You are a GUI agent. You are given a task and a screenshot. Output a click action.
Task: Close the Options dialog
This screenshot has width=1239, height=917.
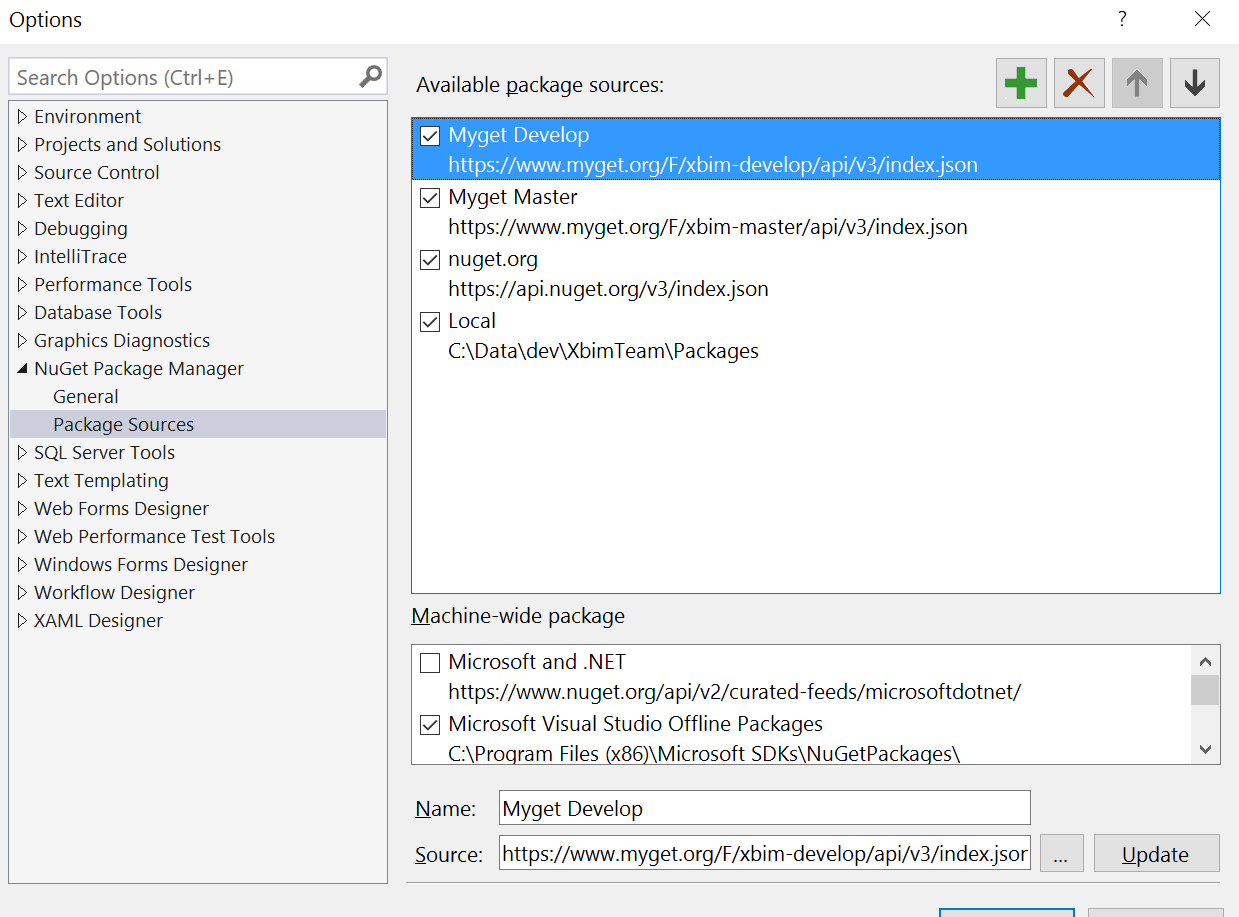click(1202, 19)
